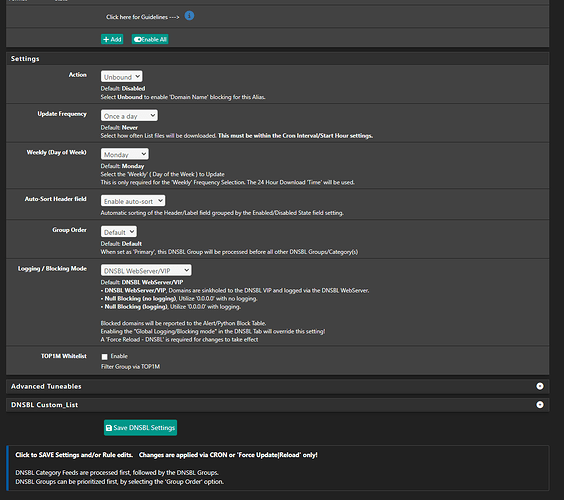Click the blue Guidelines info icon
The height and width of the screenshot is (500, 564).
pyautogui.click(x=189, y=16)
